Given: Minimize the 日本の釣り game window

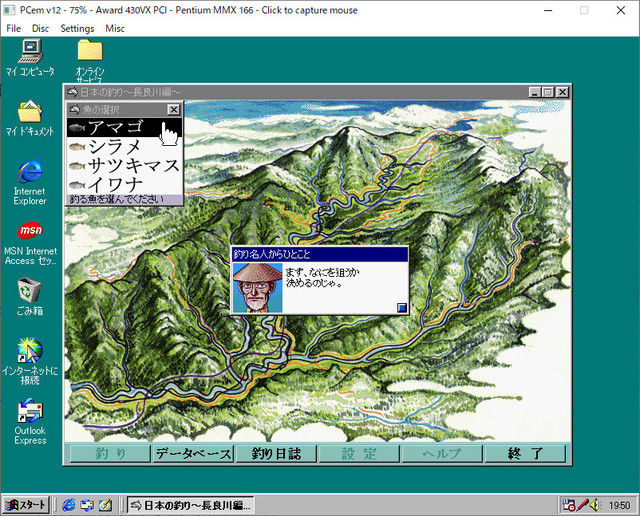Looking at the screenshot, I should tap(535, 92).
